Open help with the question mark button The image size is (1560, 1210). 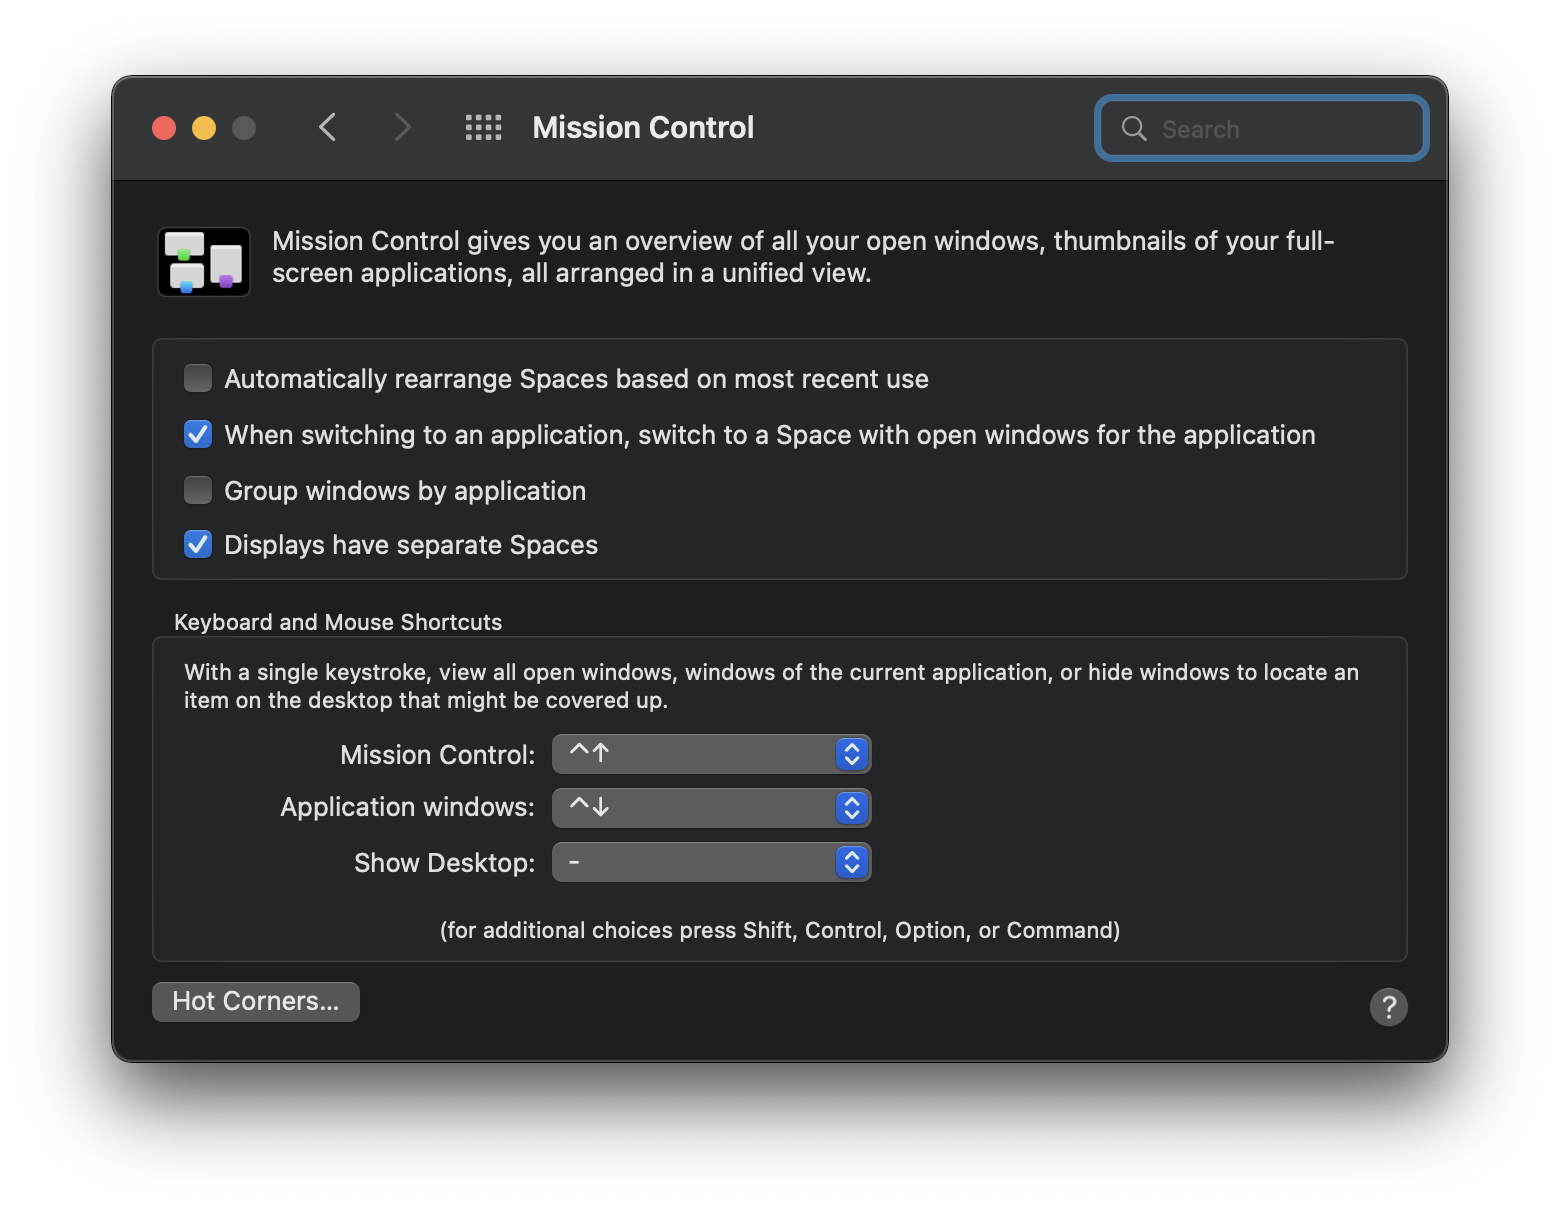pyautogui.click(x=1388, y=1006)
